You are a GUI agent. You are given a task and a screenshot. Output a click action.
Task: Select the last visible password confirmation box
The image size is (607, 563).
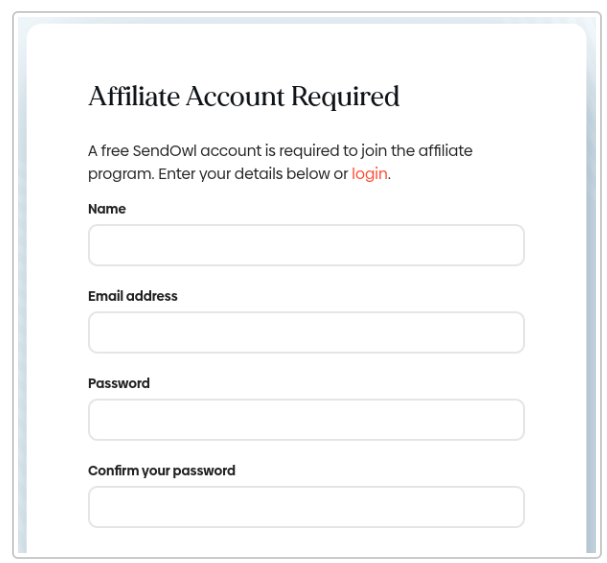click(306, 507)
